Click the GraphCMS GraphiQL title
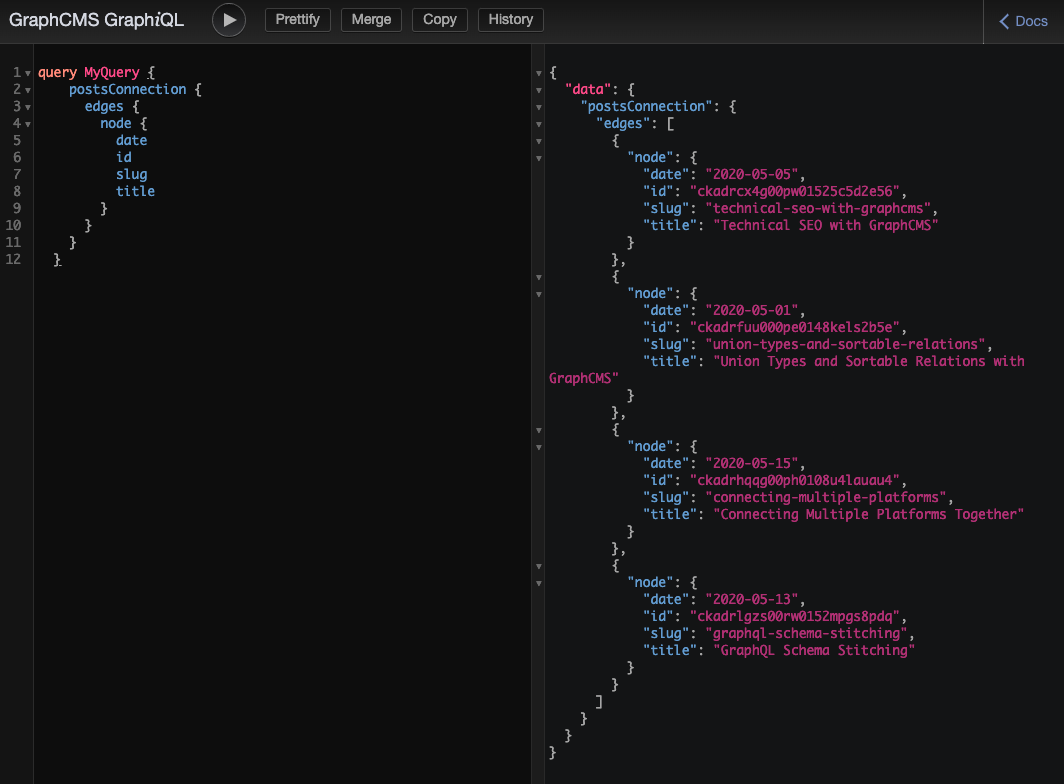The image size is (1064, 784). pos(97,20)
